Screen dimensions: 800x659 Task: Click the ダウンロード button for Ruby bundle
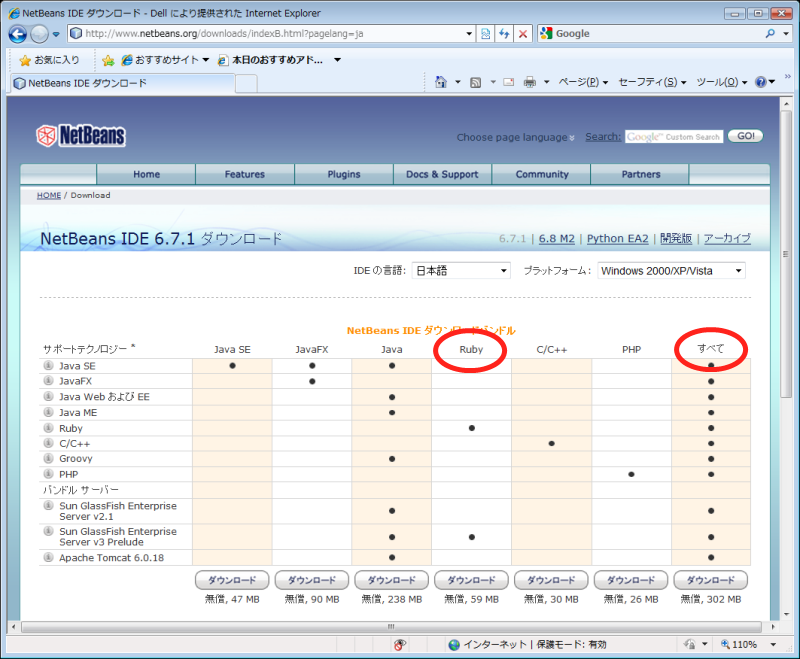[x=471, y=580]
